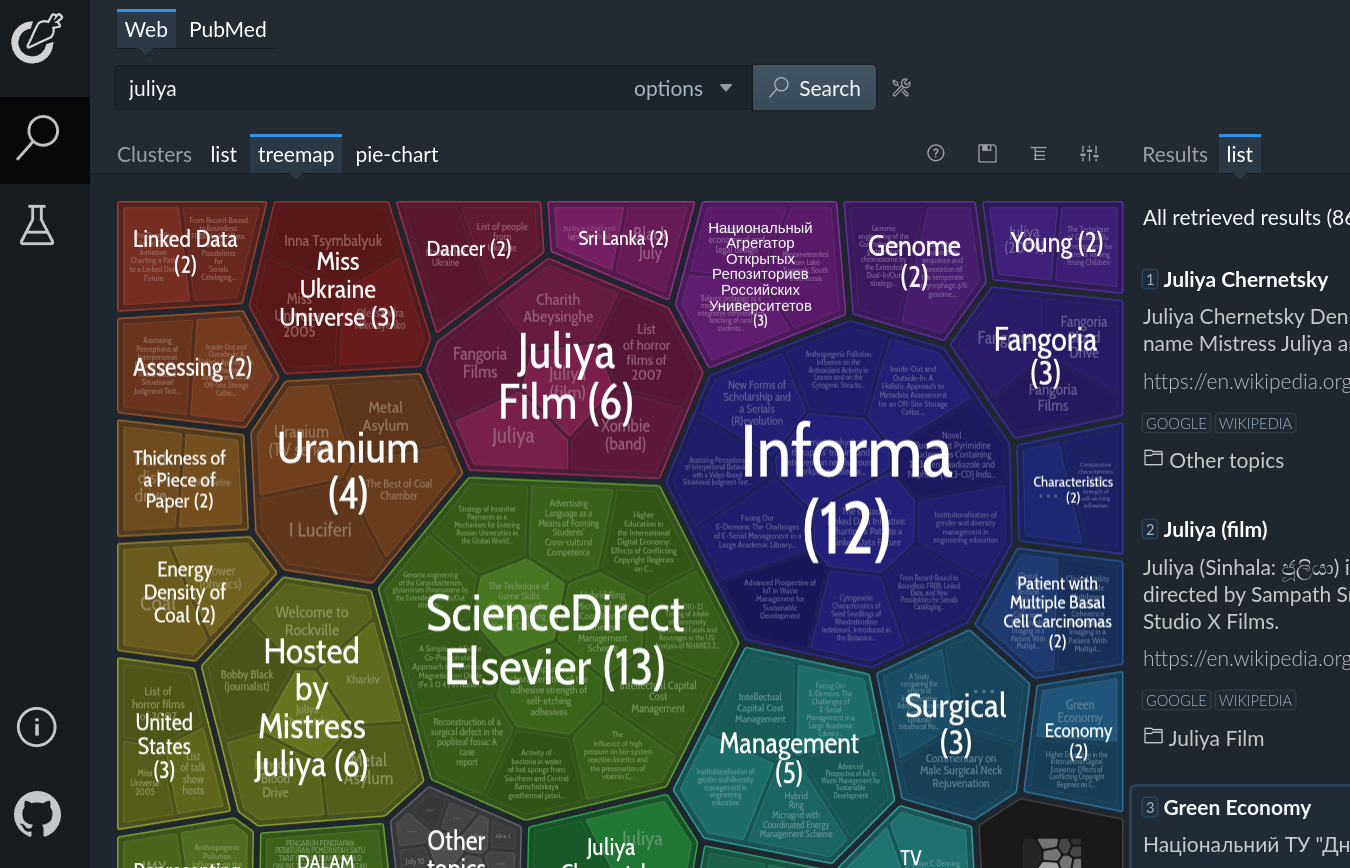Click the en.wikipedia.org URL under Juliya (film)
1350x868 pixels.
coord(1246,658)
